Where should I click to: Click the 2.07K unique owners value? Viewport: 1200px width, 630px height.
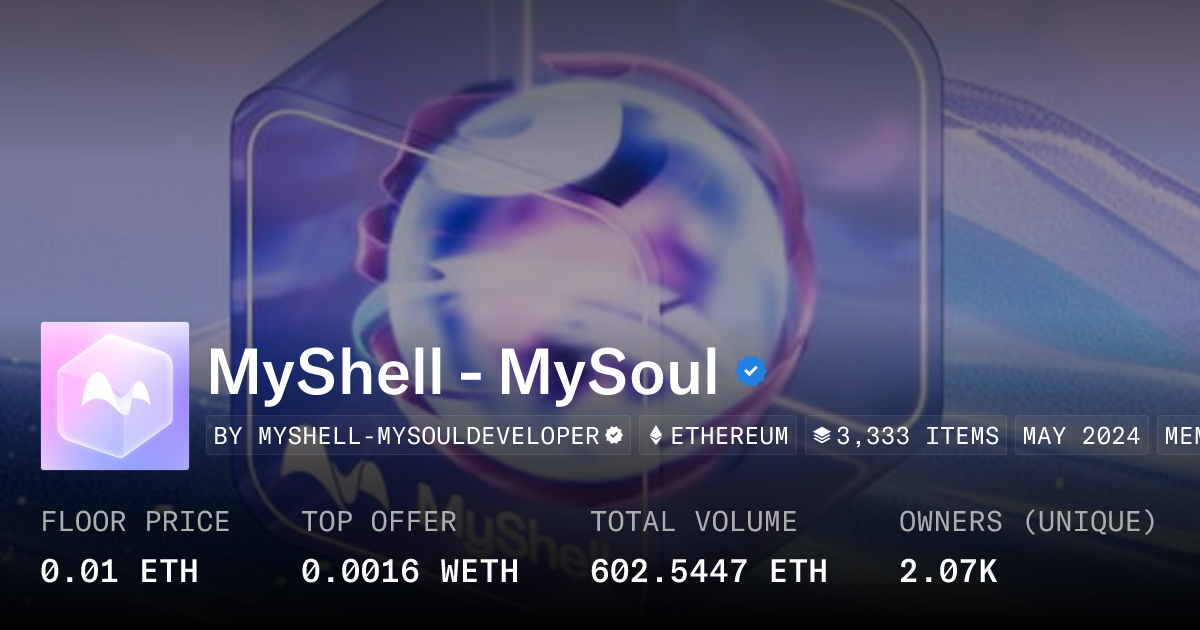point(948,571)
